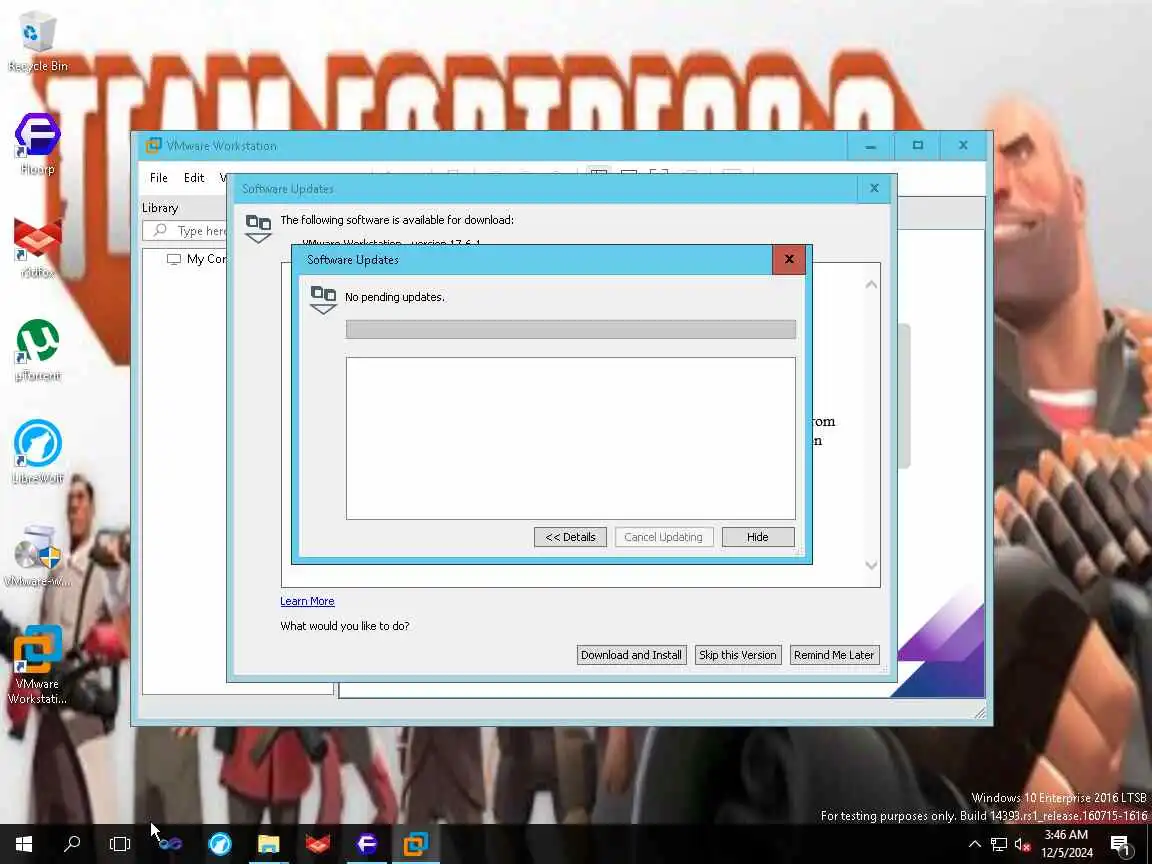
Task: Open the µTorrent desktop shortcut
Action: tap(37, 350)
